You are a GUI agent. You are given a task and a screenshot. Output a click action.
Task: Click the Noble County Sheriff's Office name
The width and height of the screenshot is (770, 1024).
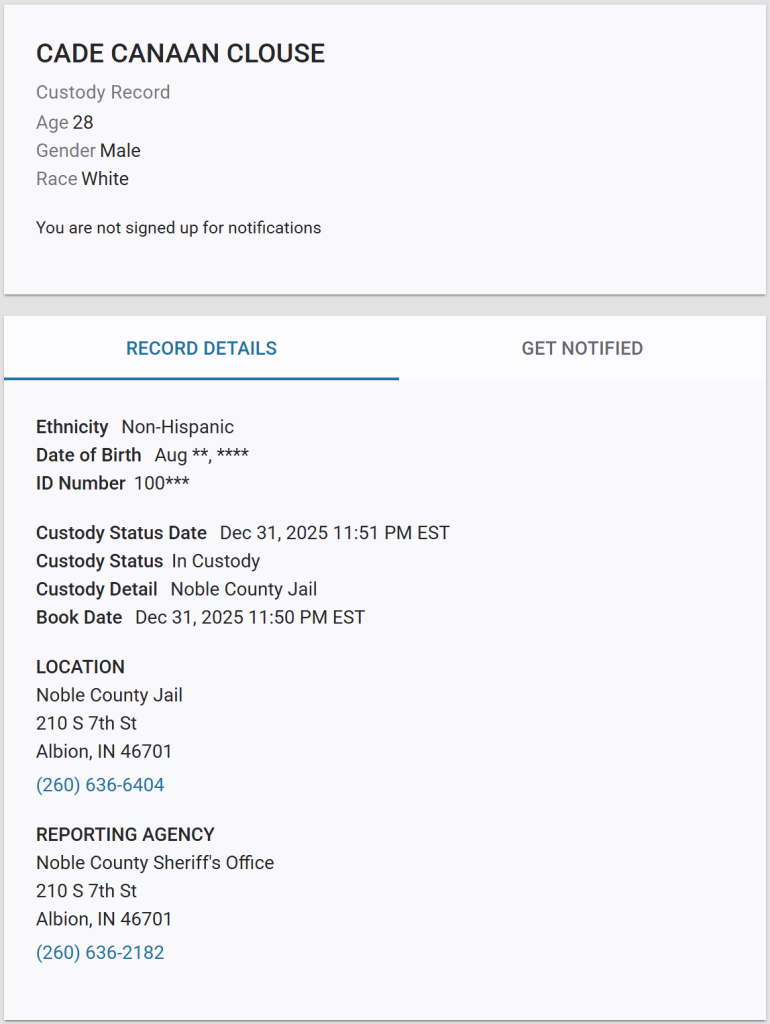pos(155,863)
